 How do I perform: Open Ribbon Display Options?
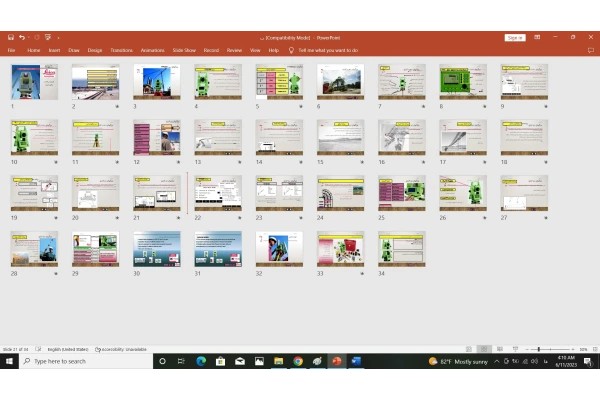537,37
